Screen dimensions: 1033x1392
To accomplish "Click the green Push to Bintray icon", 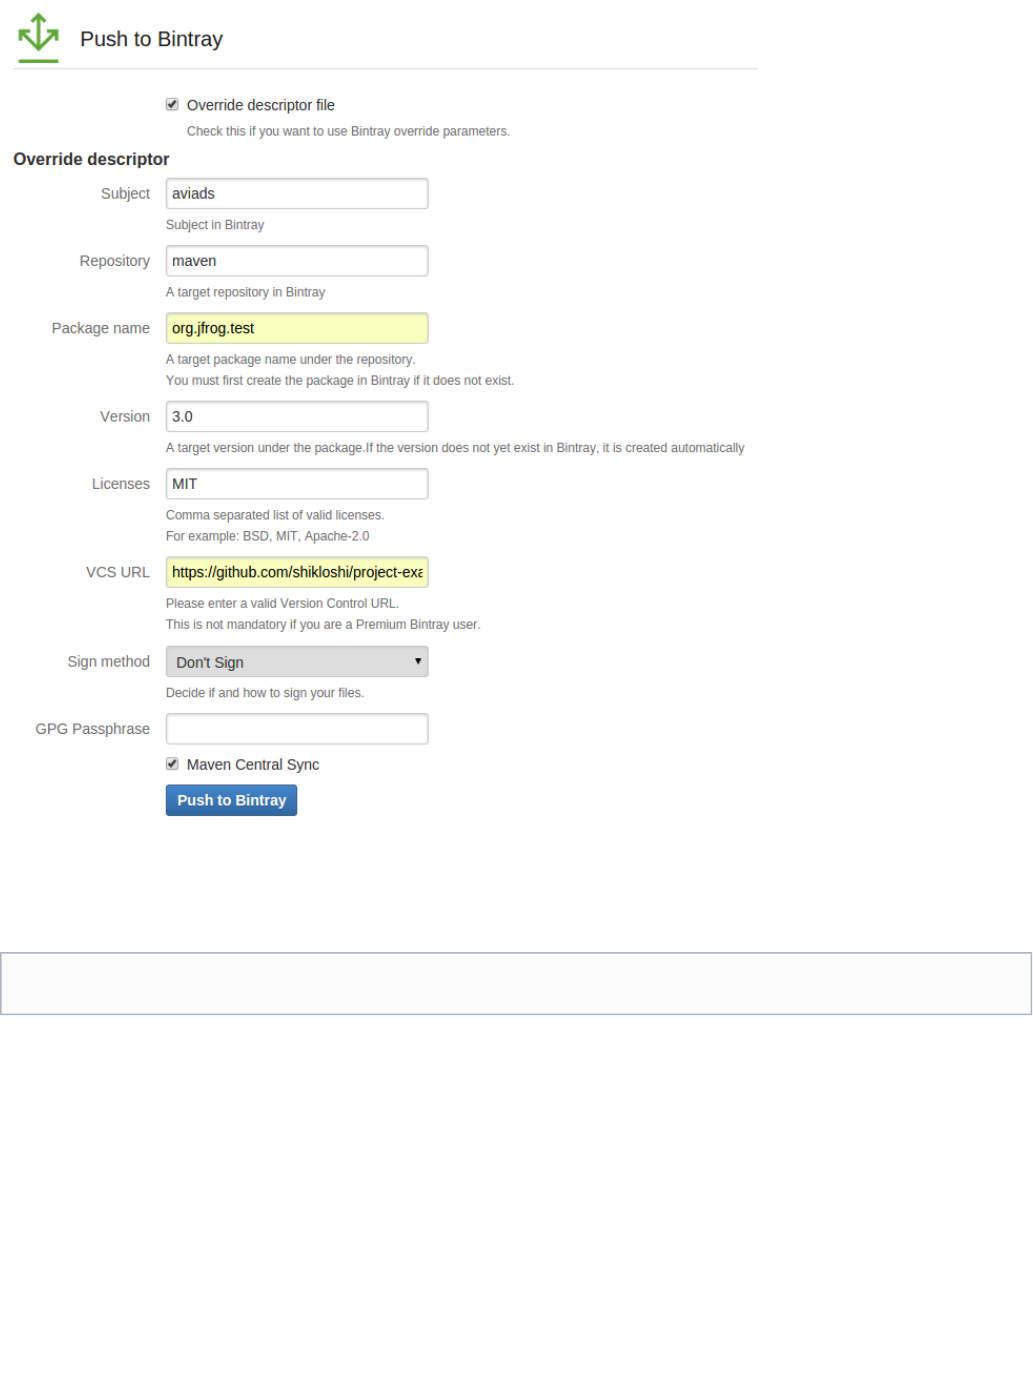I will [x=38, y=37].
